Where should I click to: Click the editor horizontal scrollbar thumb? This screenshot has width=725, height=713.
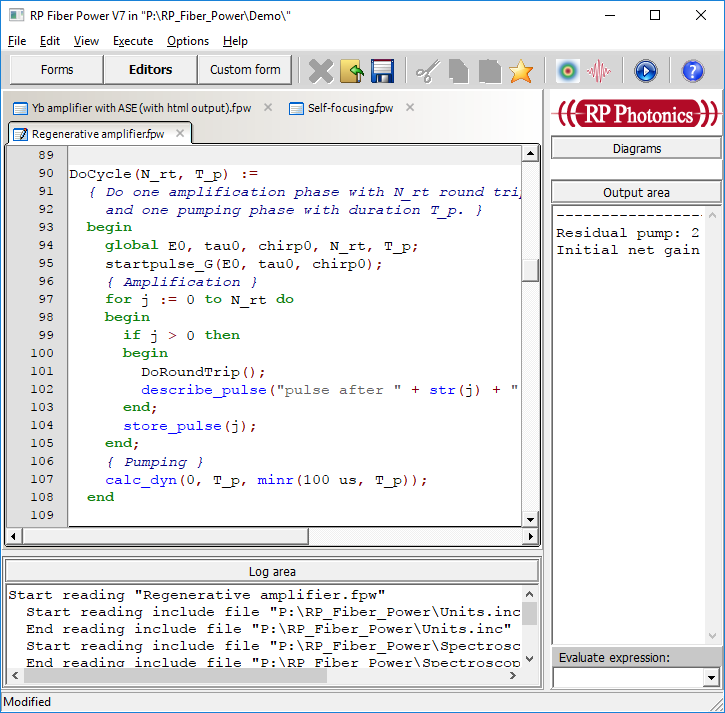(x=166, y=536)
